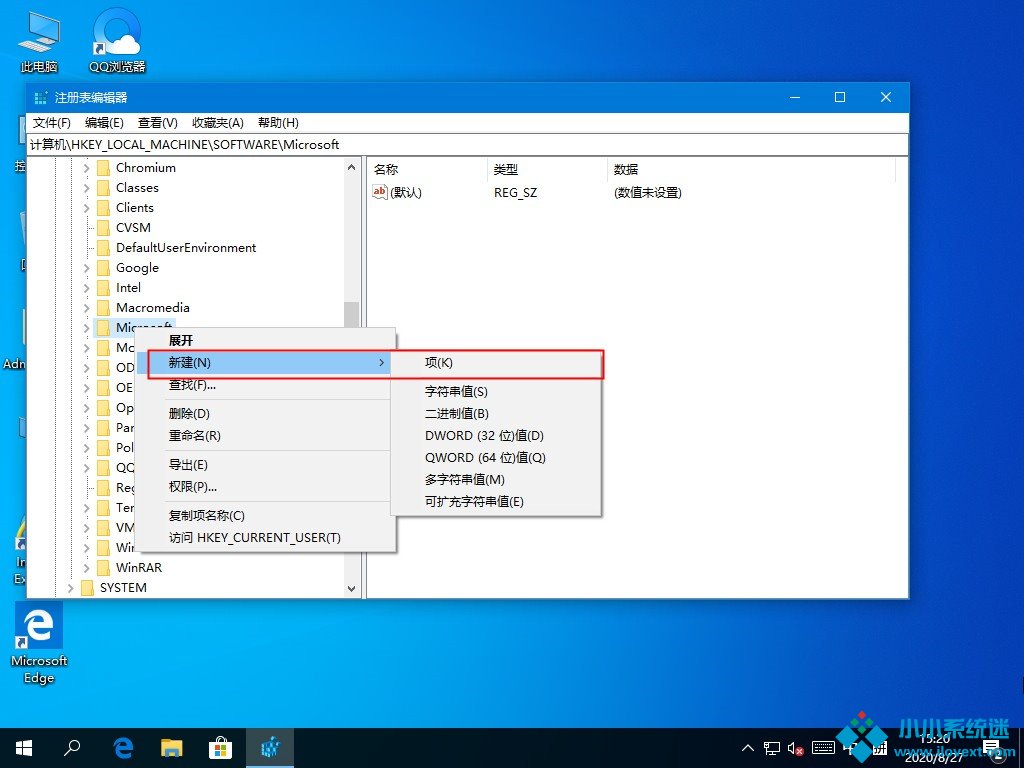Click the DefaultUserEnvironment folder icon
The height and width of the screenshot is (768, 1024).
coord(103,248)
